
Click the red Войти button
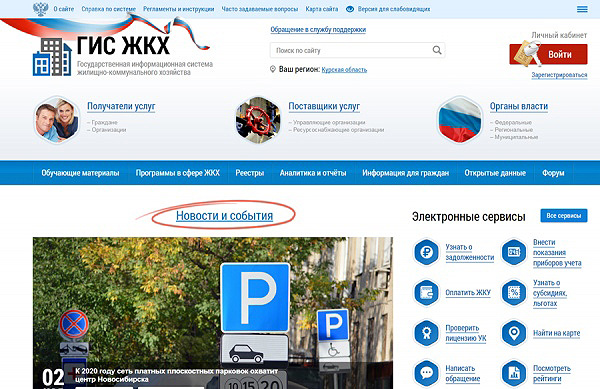coord(548,54)
